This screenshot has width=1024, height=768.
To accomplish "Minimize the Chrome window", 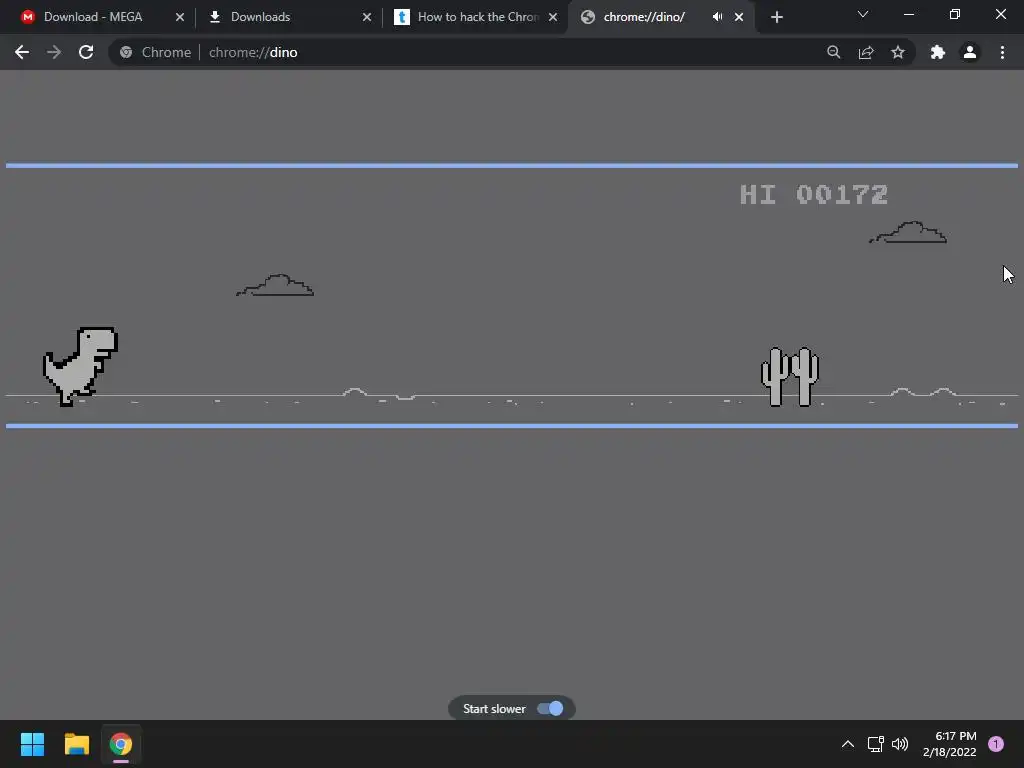I will (x=909, y=14).
